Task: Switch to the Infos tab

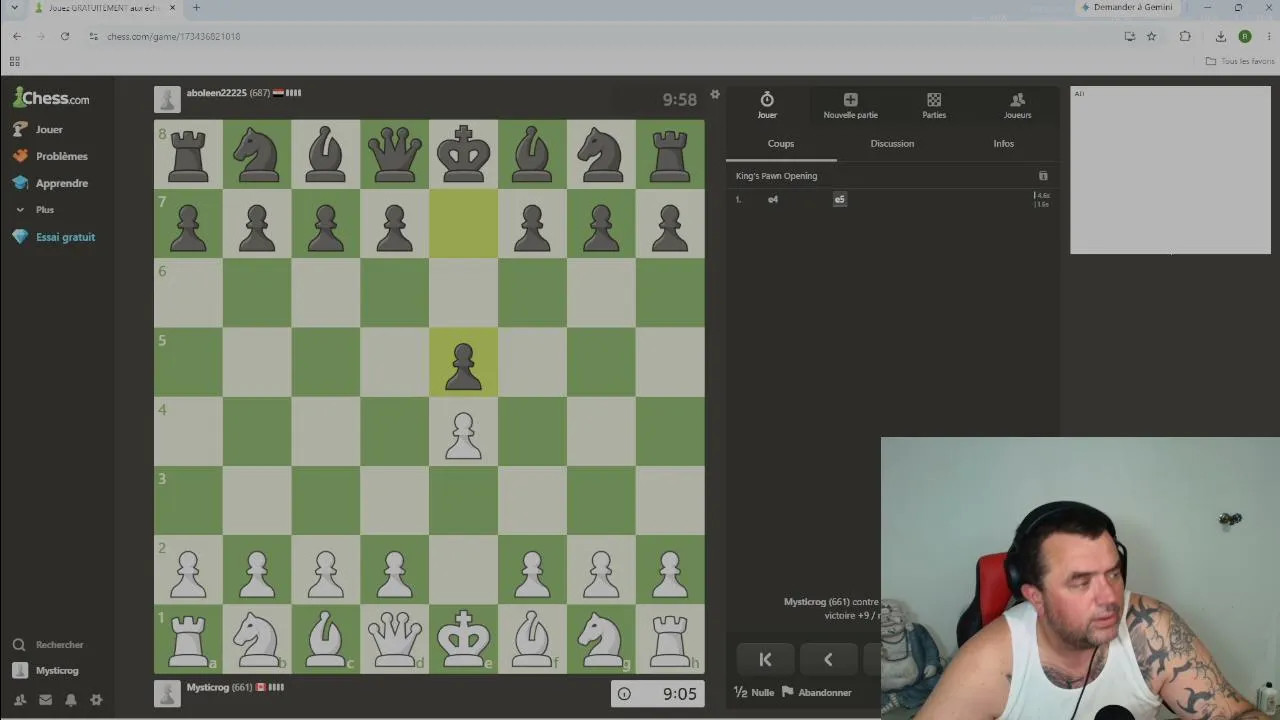Action: (1003, 144)
